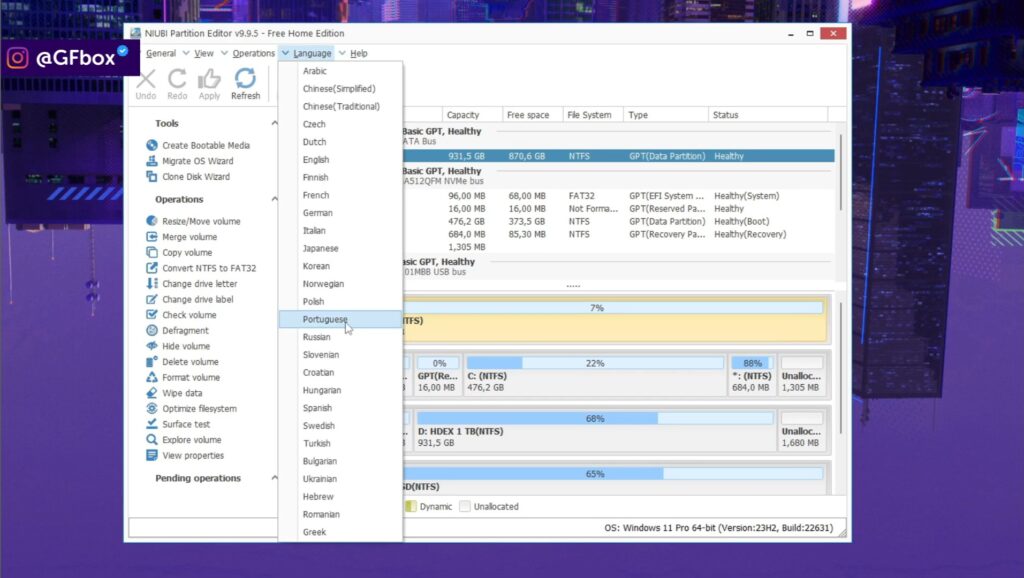This screenshot has width=1024, height=578.
Task: Open Change drive letter
Action: [192, 284]
